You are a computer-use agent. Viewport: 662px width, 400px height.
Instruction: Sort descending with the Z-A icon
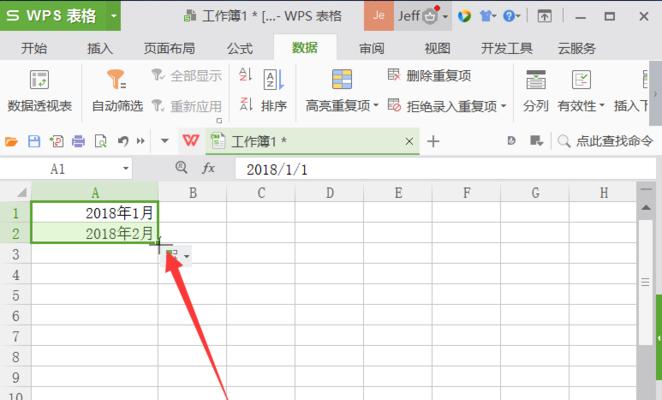(x=245, y=104)
